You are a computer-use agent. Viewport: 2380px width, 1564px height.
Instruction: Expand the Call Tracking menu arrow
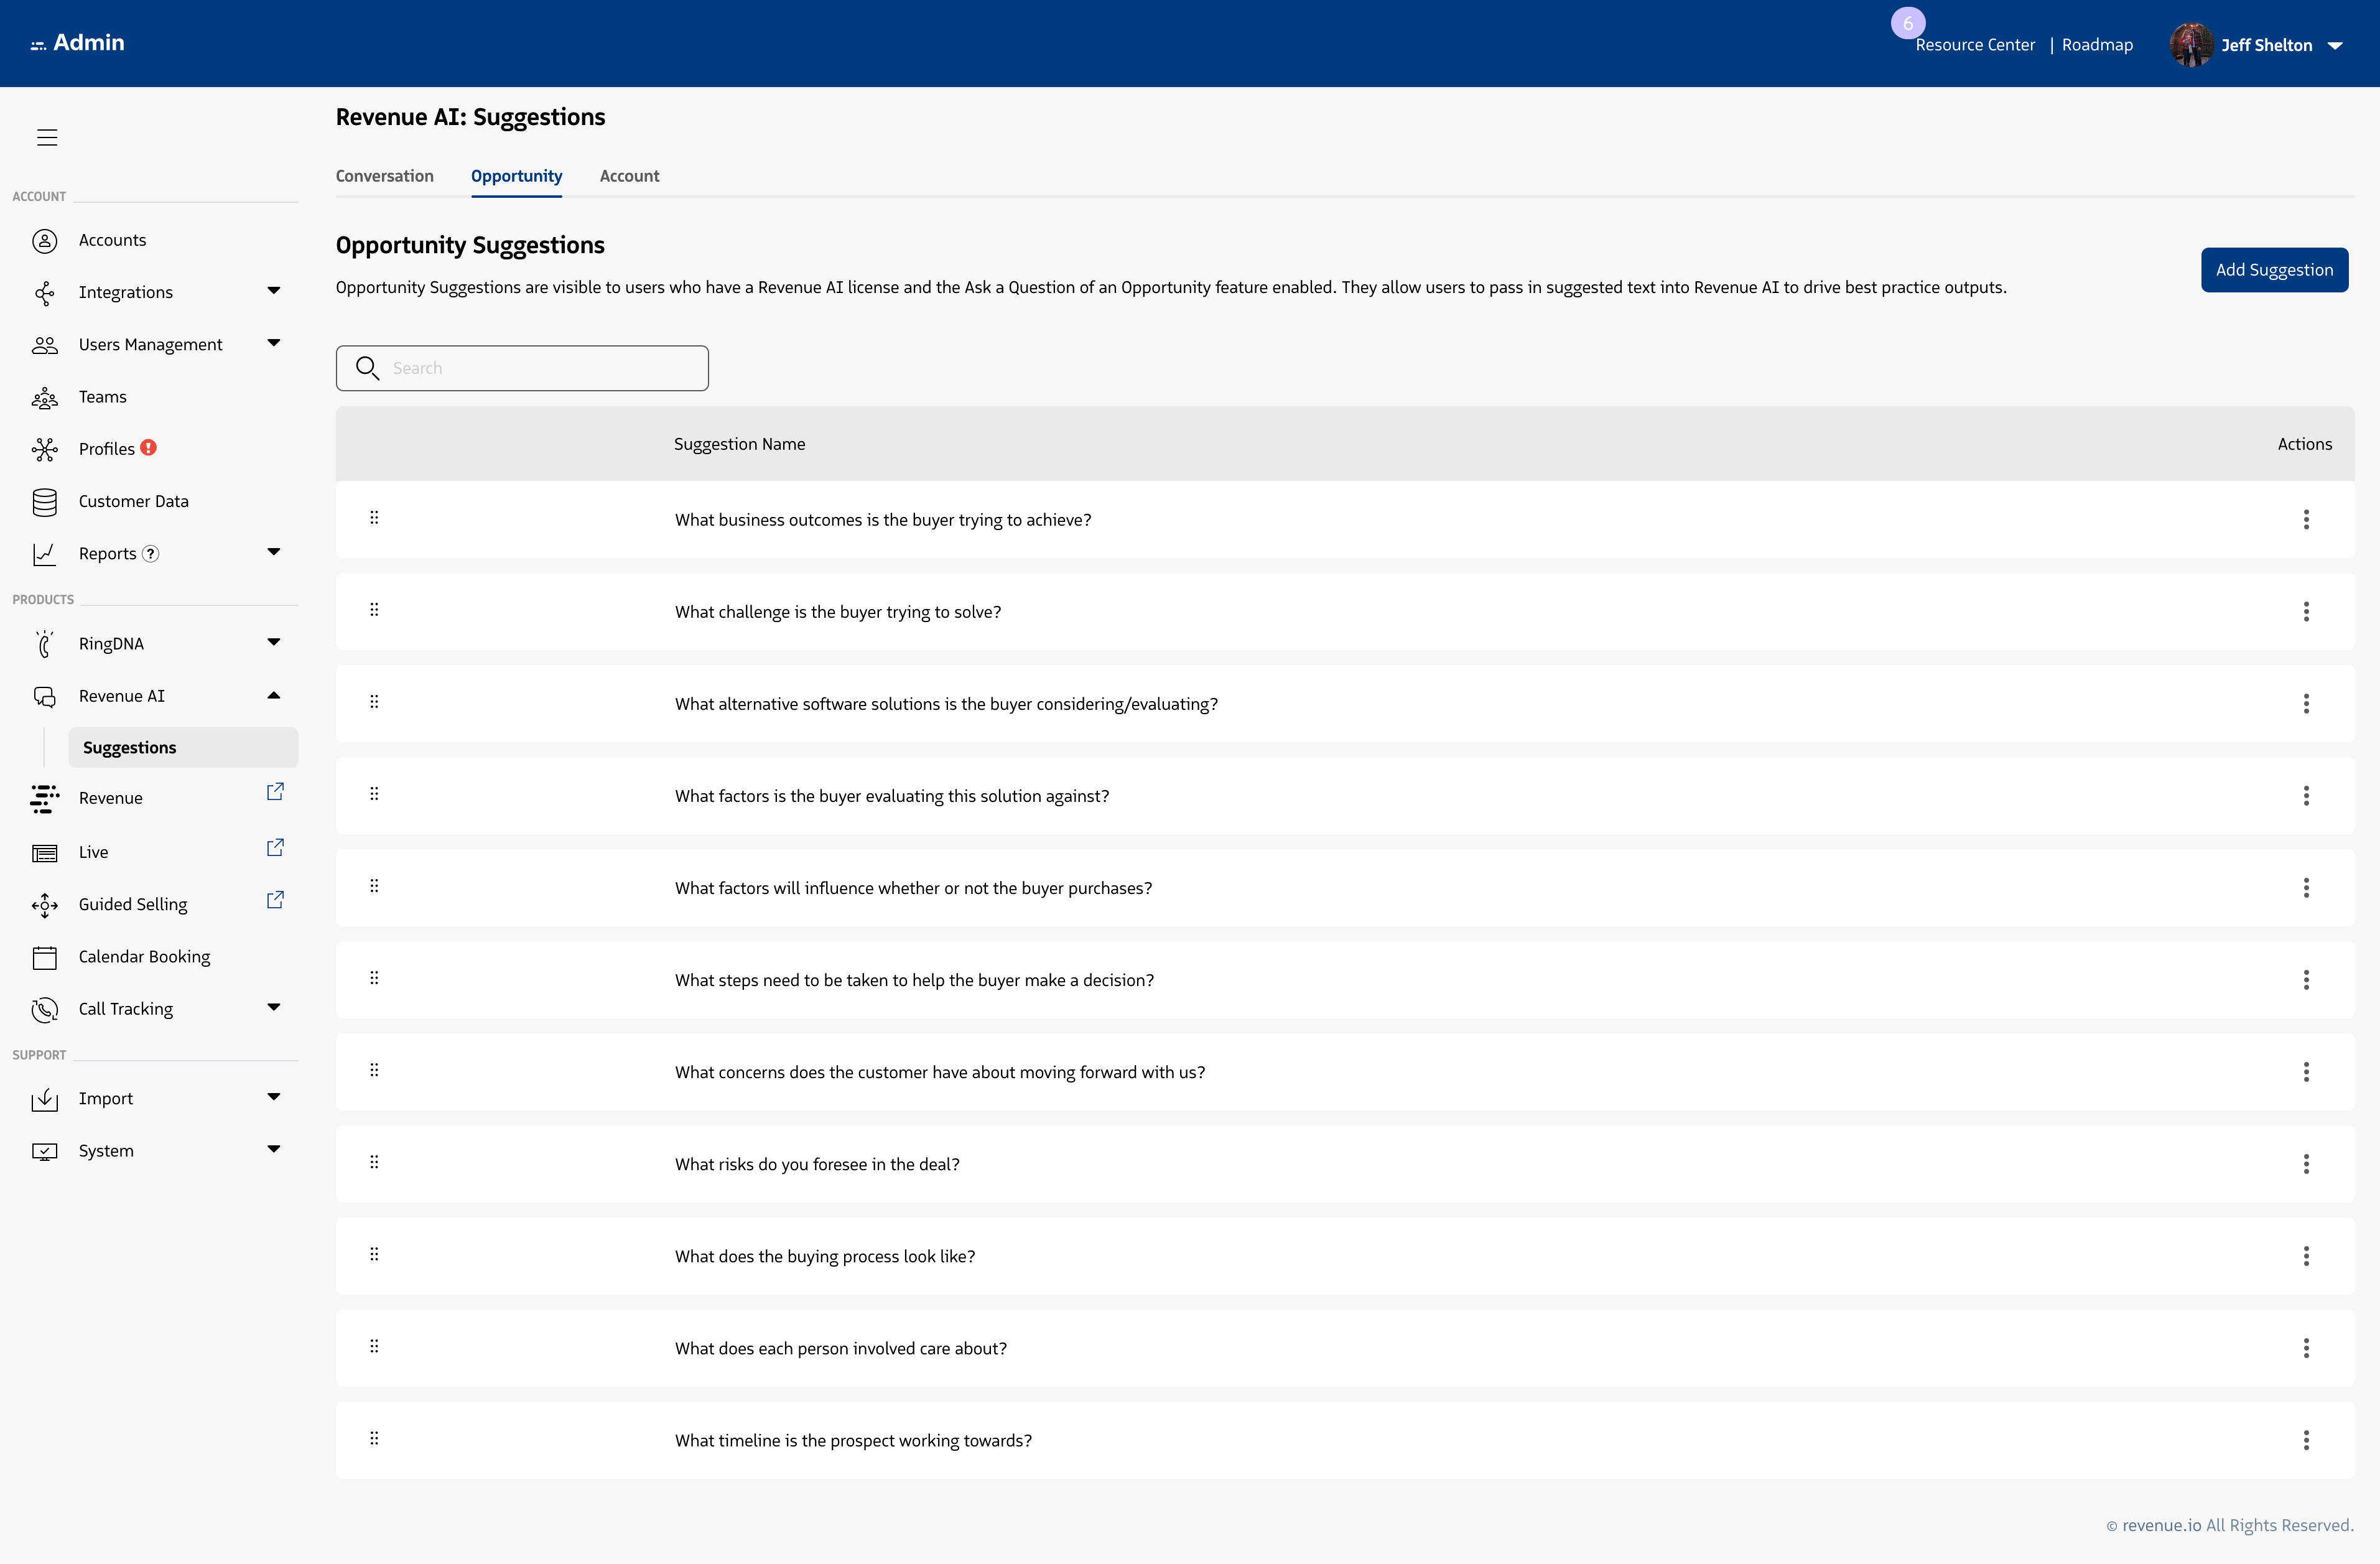click(x=274, y=1008)
